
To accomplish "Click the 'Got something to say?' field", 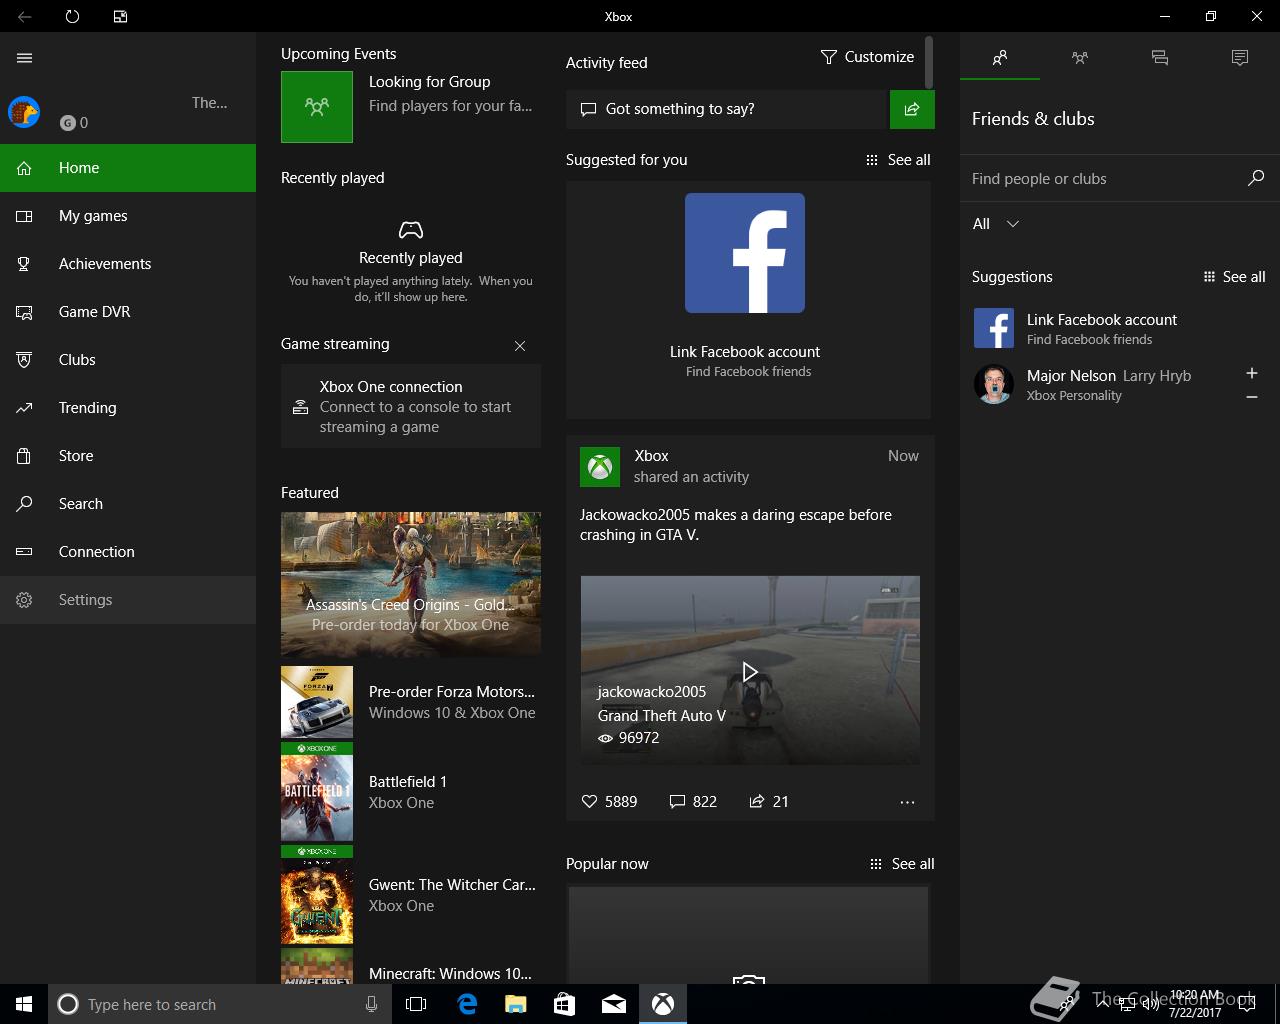I will 728,109.
